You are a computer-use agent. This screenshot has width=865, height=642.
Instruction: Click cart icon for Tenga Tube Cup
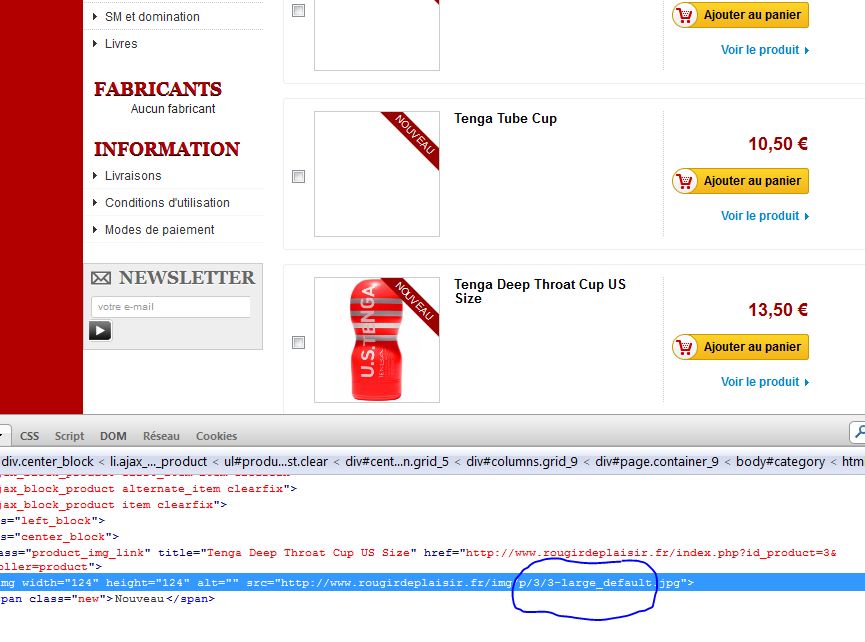click(685, 181)
